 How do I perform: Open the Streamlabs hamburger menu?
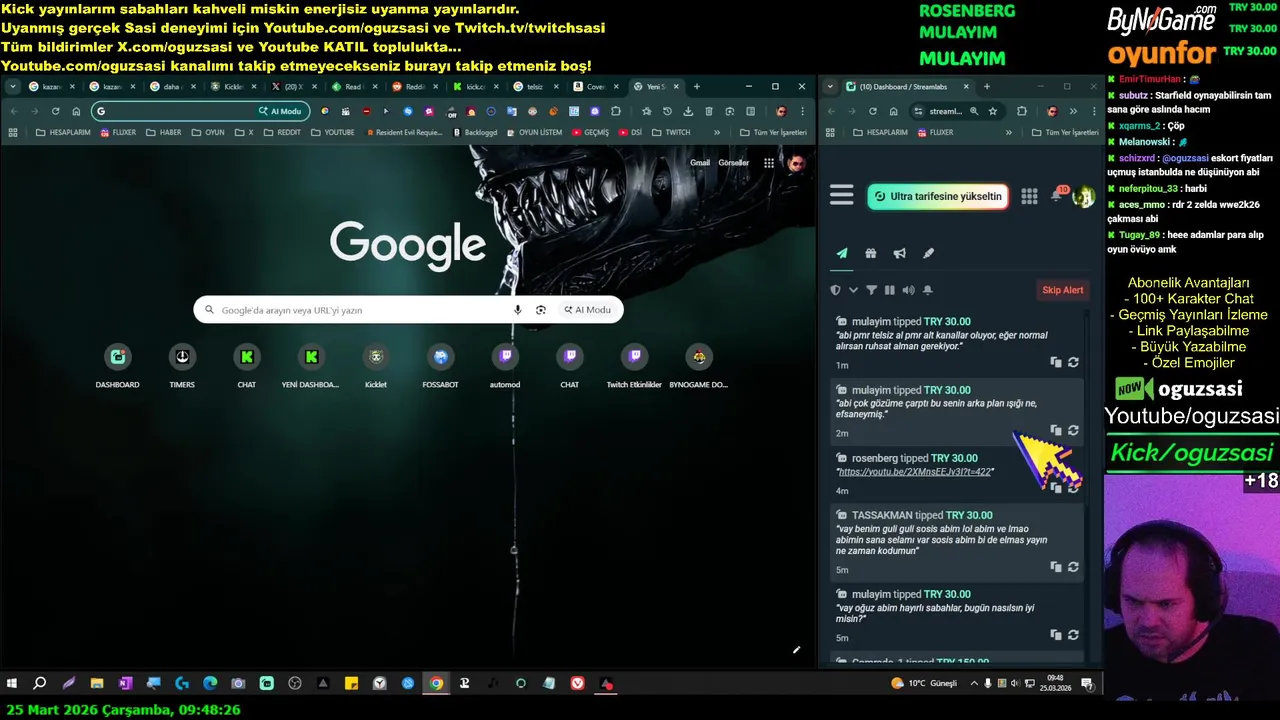pyautogui.click(x=841, y=196)
